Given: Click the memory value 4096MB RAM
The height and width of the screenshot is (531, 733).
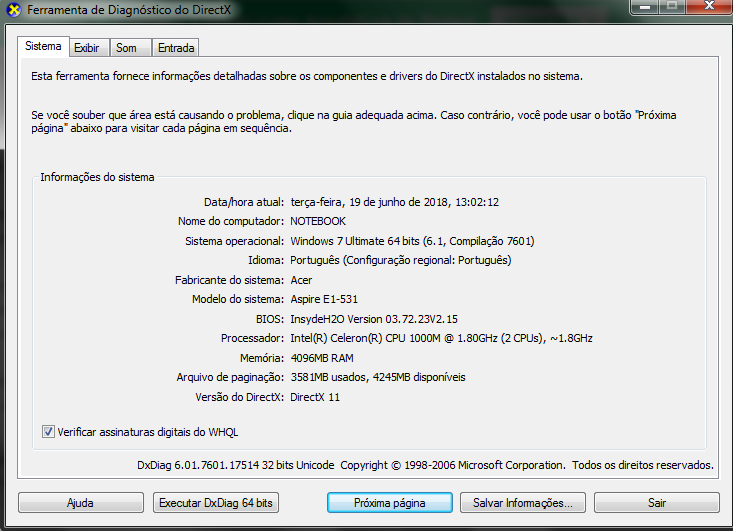Looking at the screenshot, I should click(322, 358).
